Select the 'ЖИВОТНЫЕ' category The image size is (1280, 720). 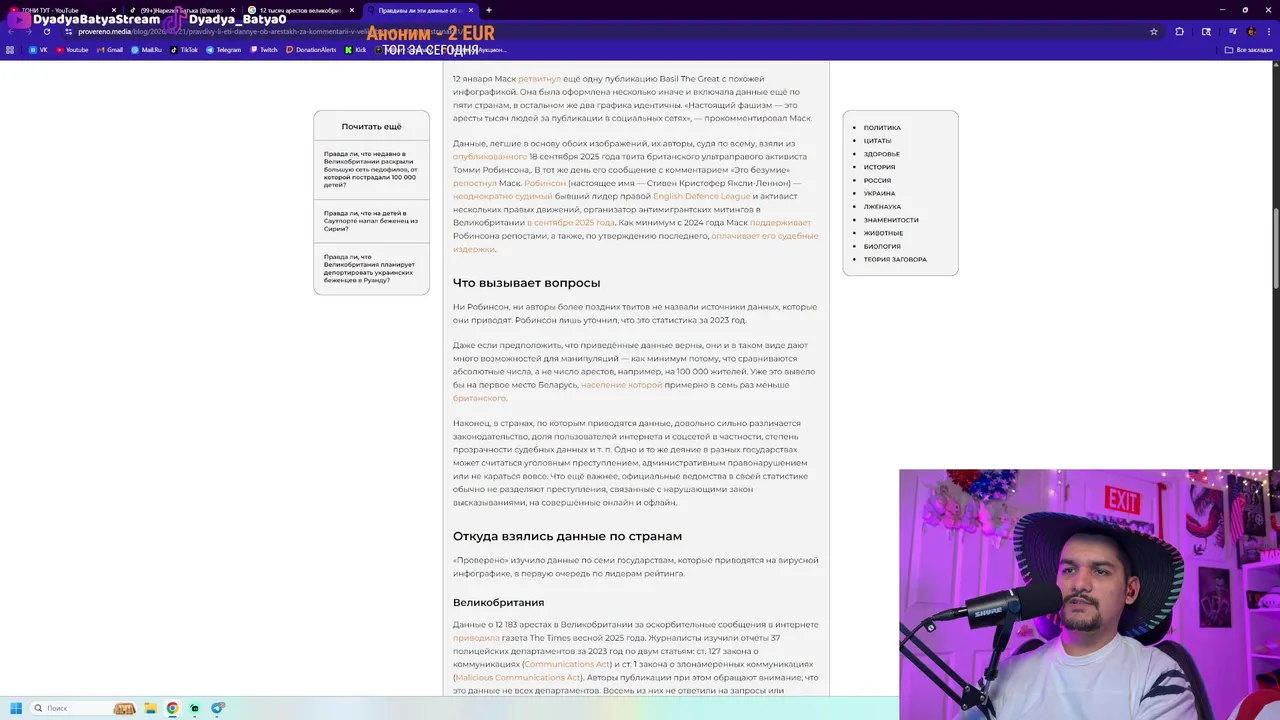[x=883, y=233]
